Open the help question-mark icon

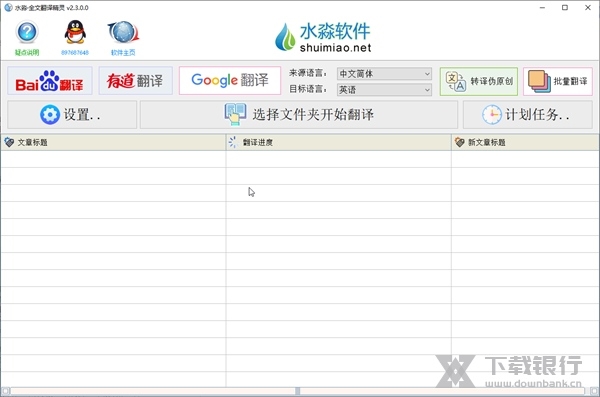[27, 32]
